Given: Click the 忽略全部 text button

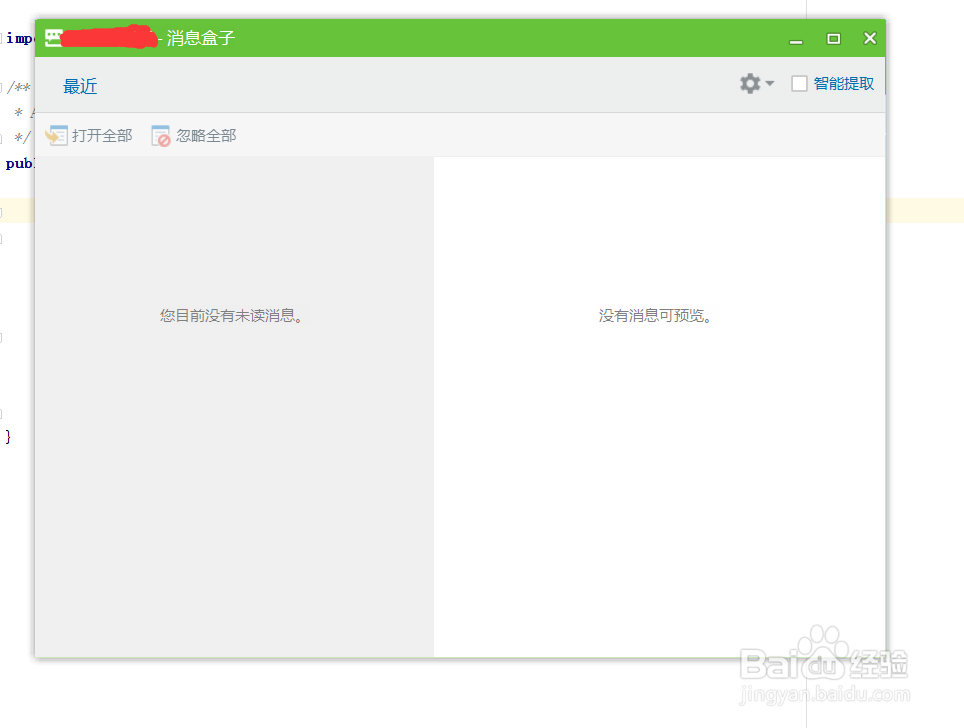Looking at the screenshot, I should (x=204, y=134).
